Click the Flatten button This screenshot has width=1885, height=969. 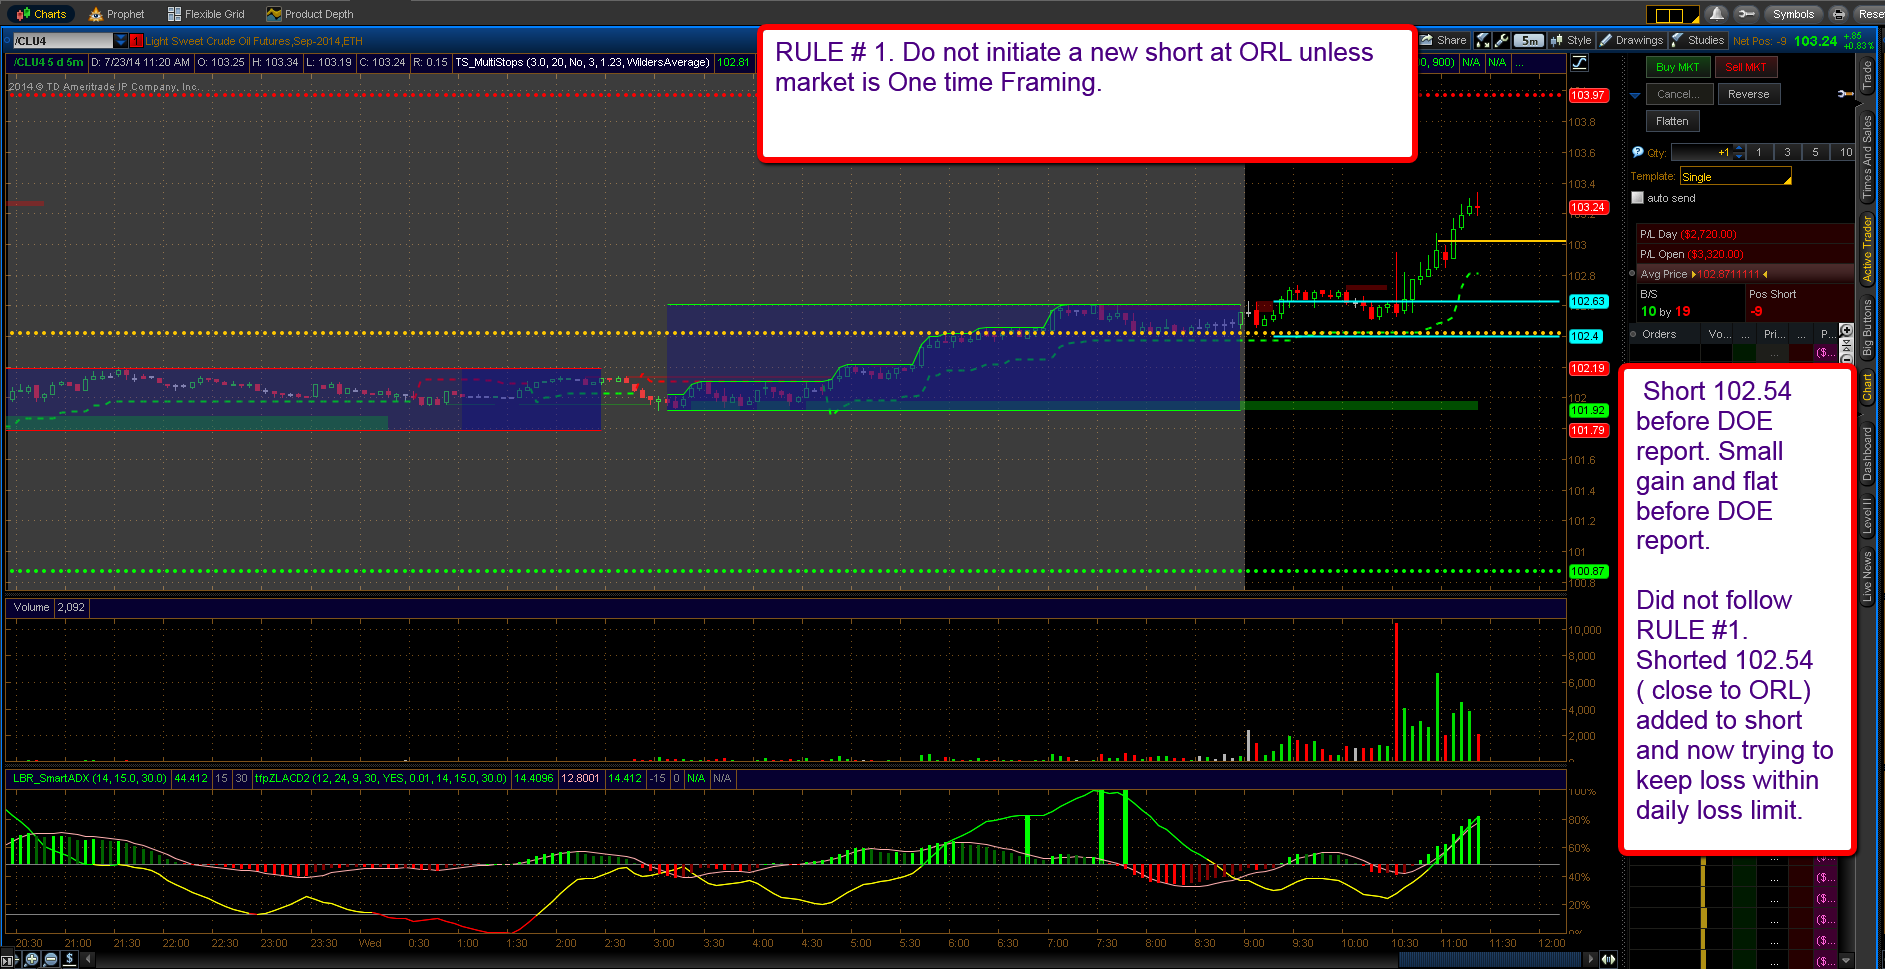(1672, 121)
